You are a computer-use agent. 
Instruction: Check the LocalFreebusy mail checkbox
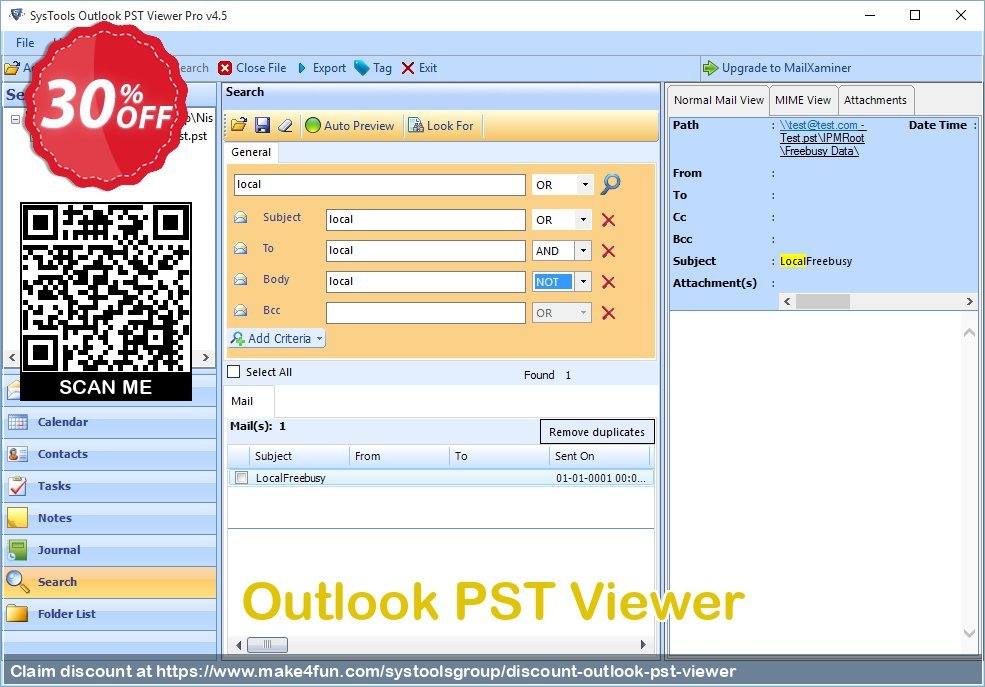click(x=241, y=478)
